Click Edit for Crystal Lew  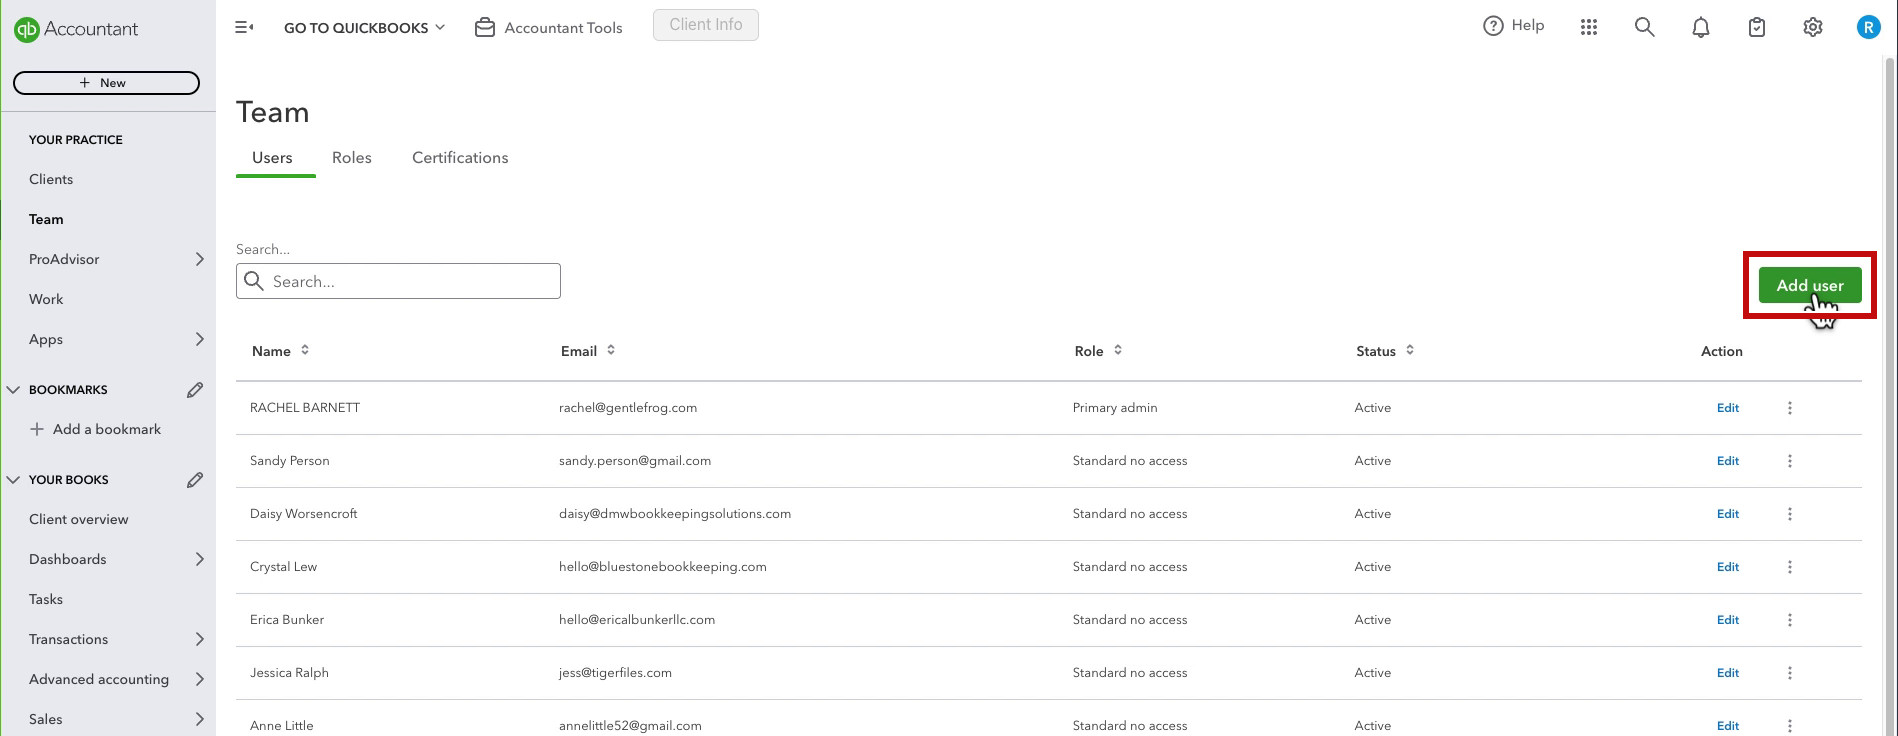pos(1728,567)
